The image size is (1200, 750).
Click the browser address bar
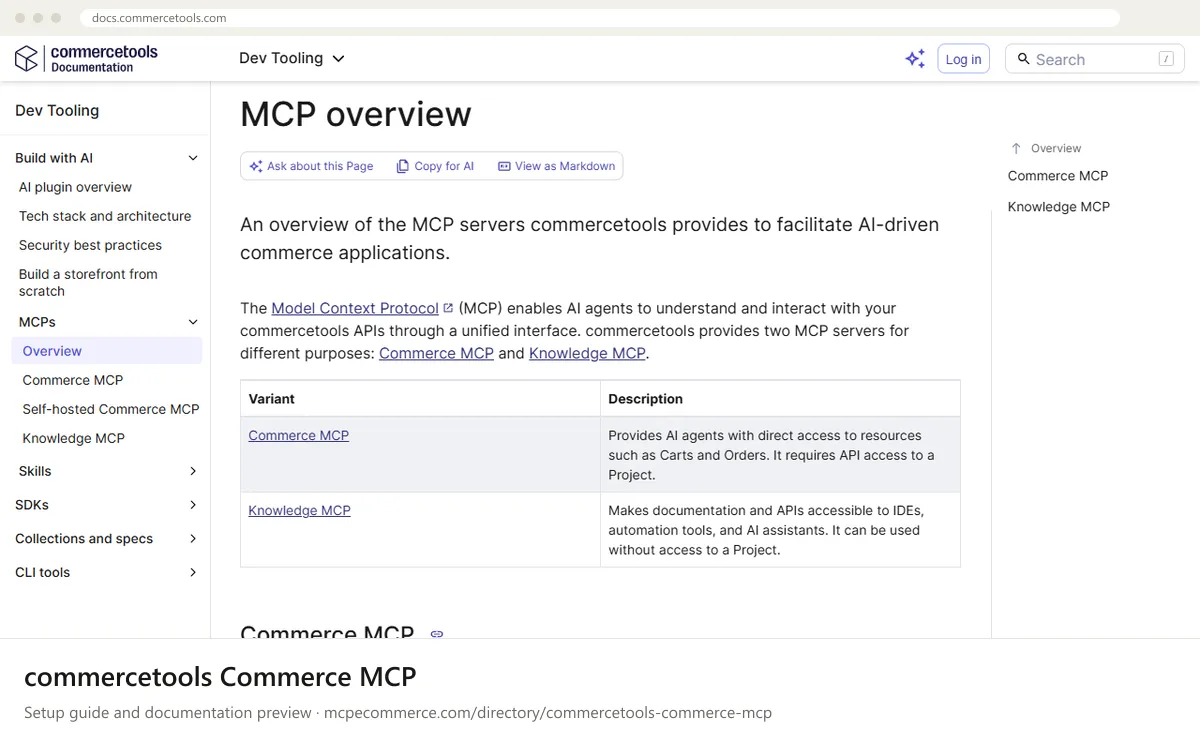click(600, 18)
